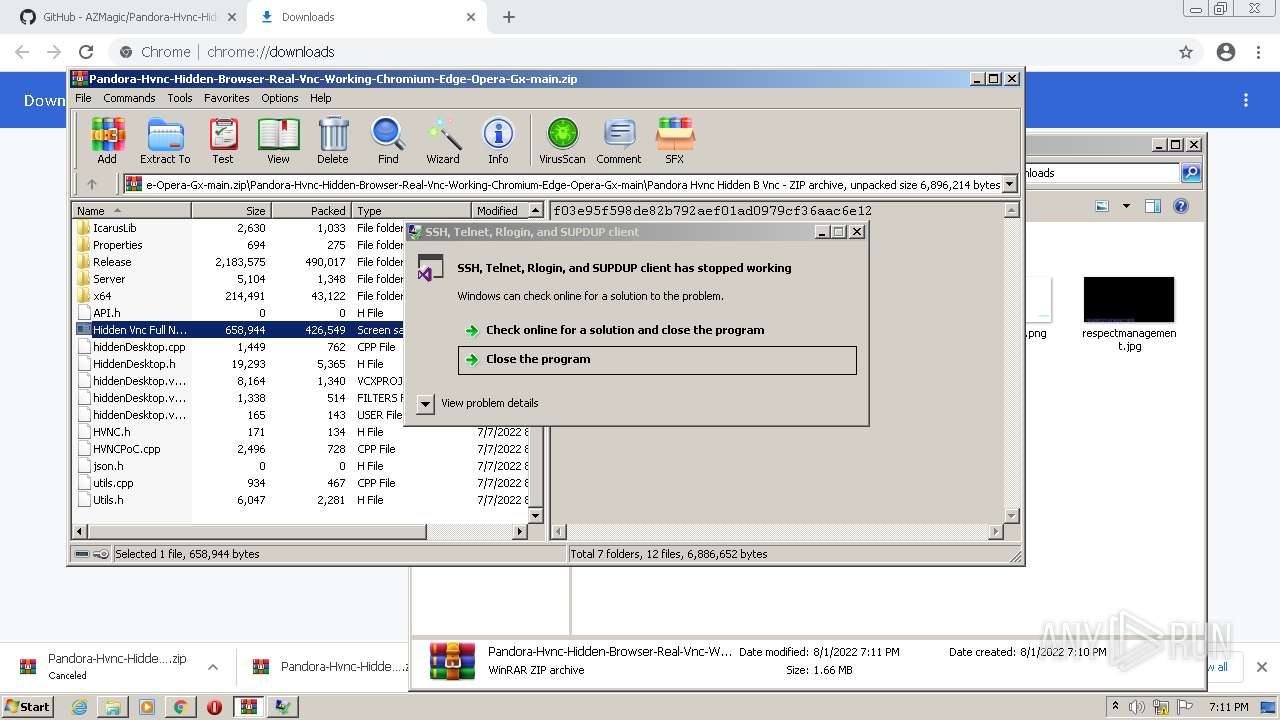The width and height of the screenshot is (1280, 720).
Task: Sort the file list by Size column
Action: (x=232, y=211)
